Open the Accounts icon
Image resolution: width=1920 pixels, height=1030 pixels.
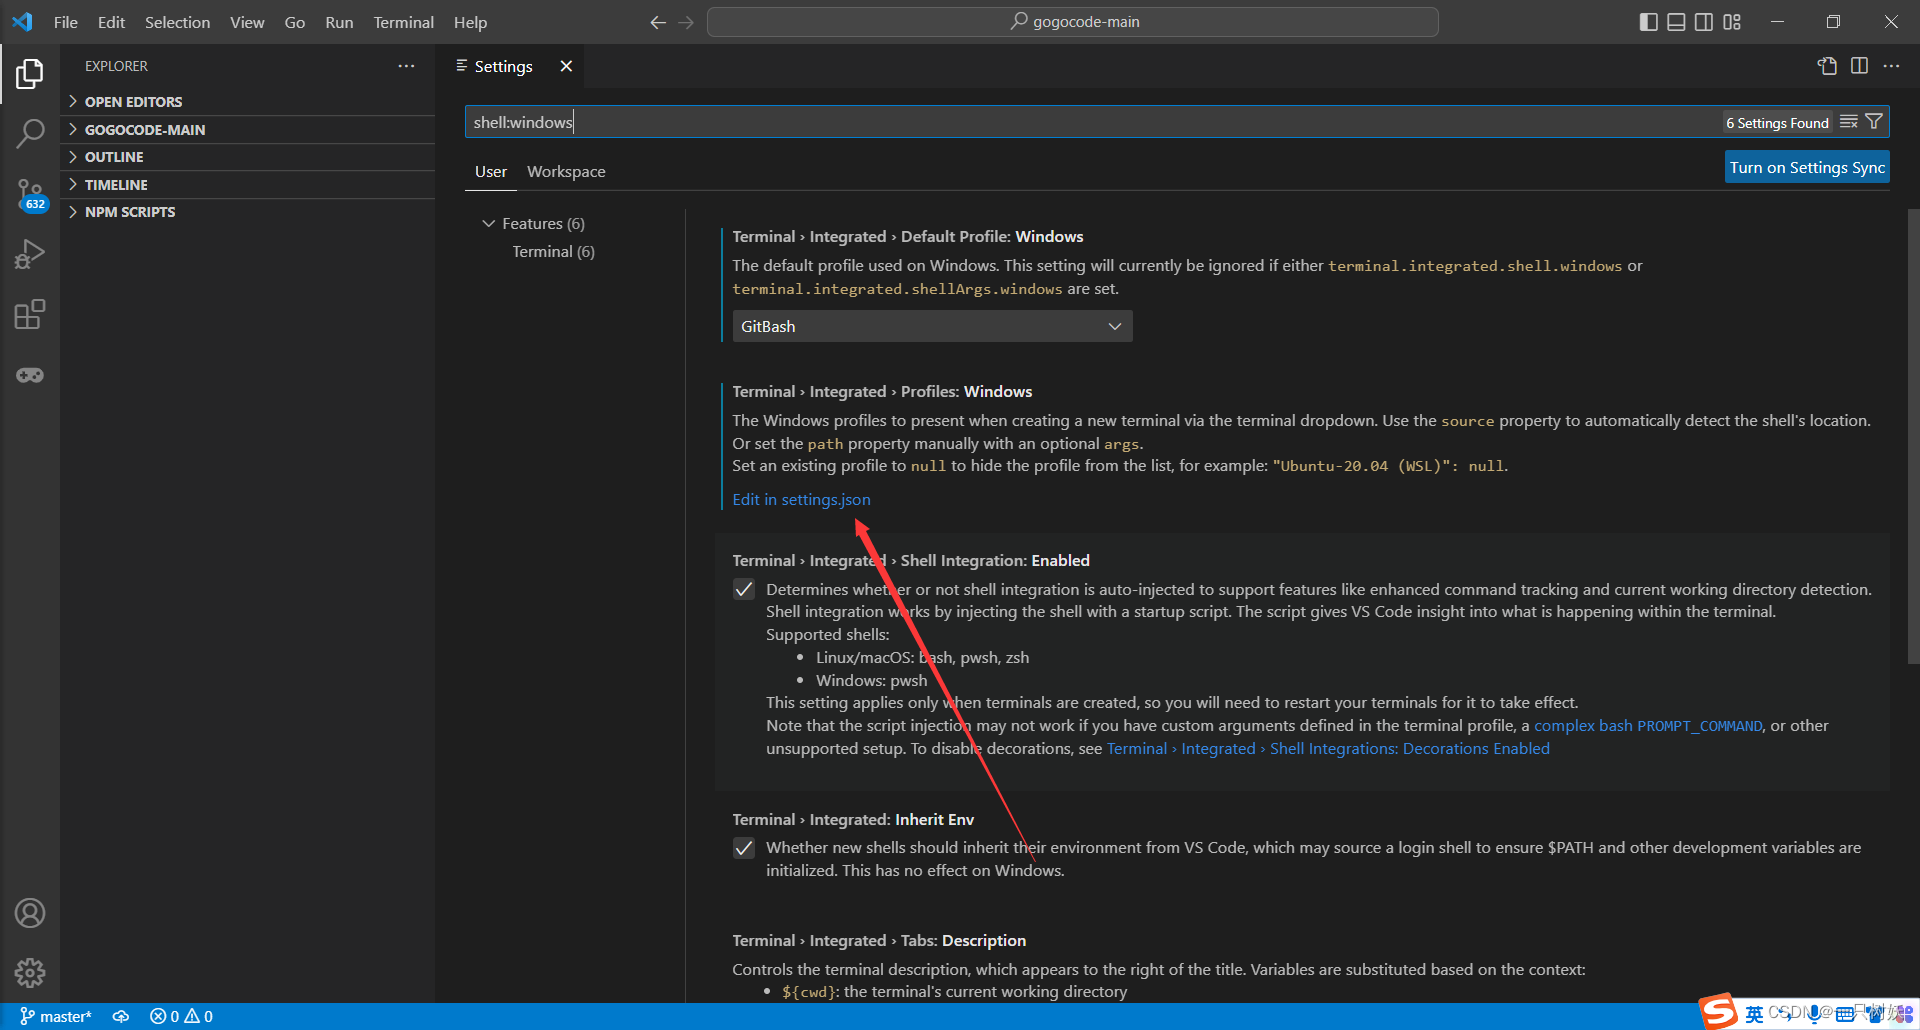[29, 912]
